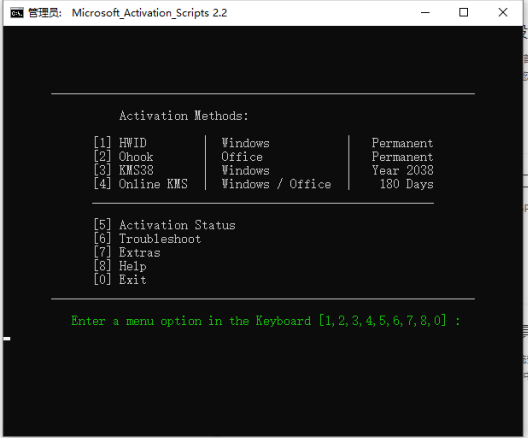Click the green 'Enter a menu option' prompt

[266, 321]
